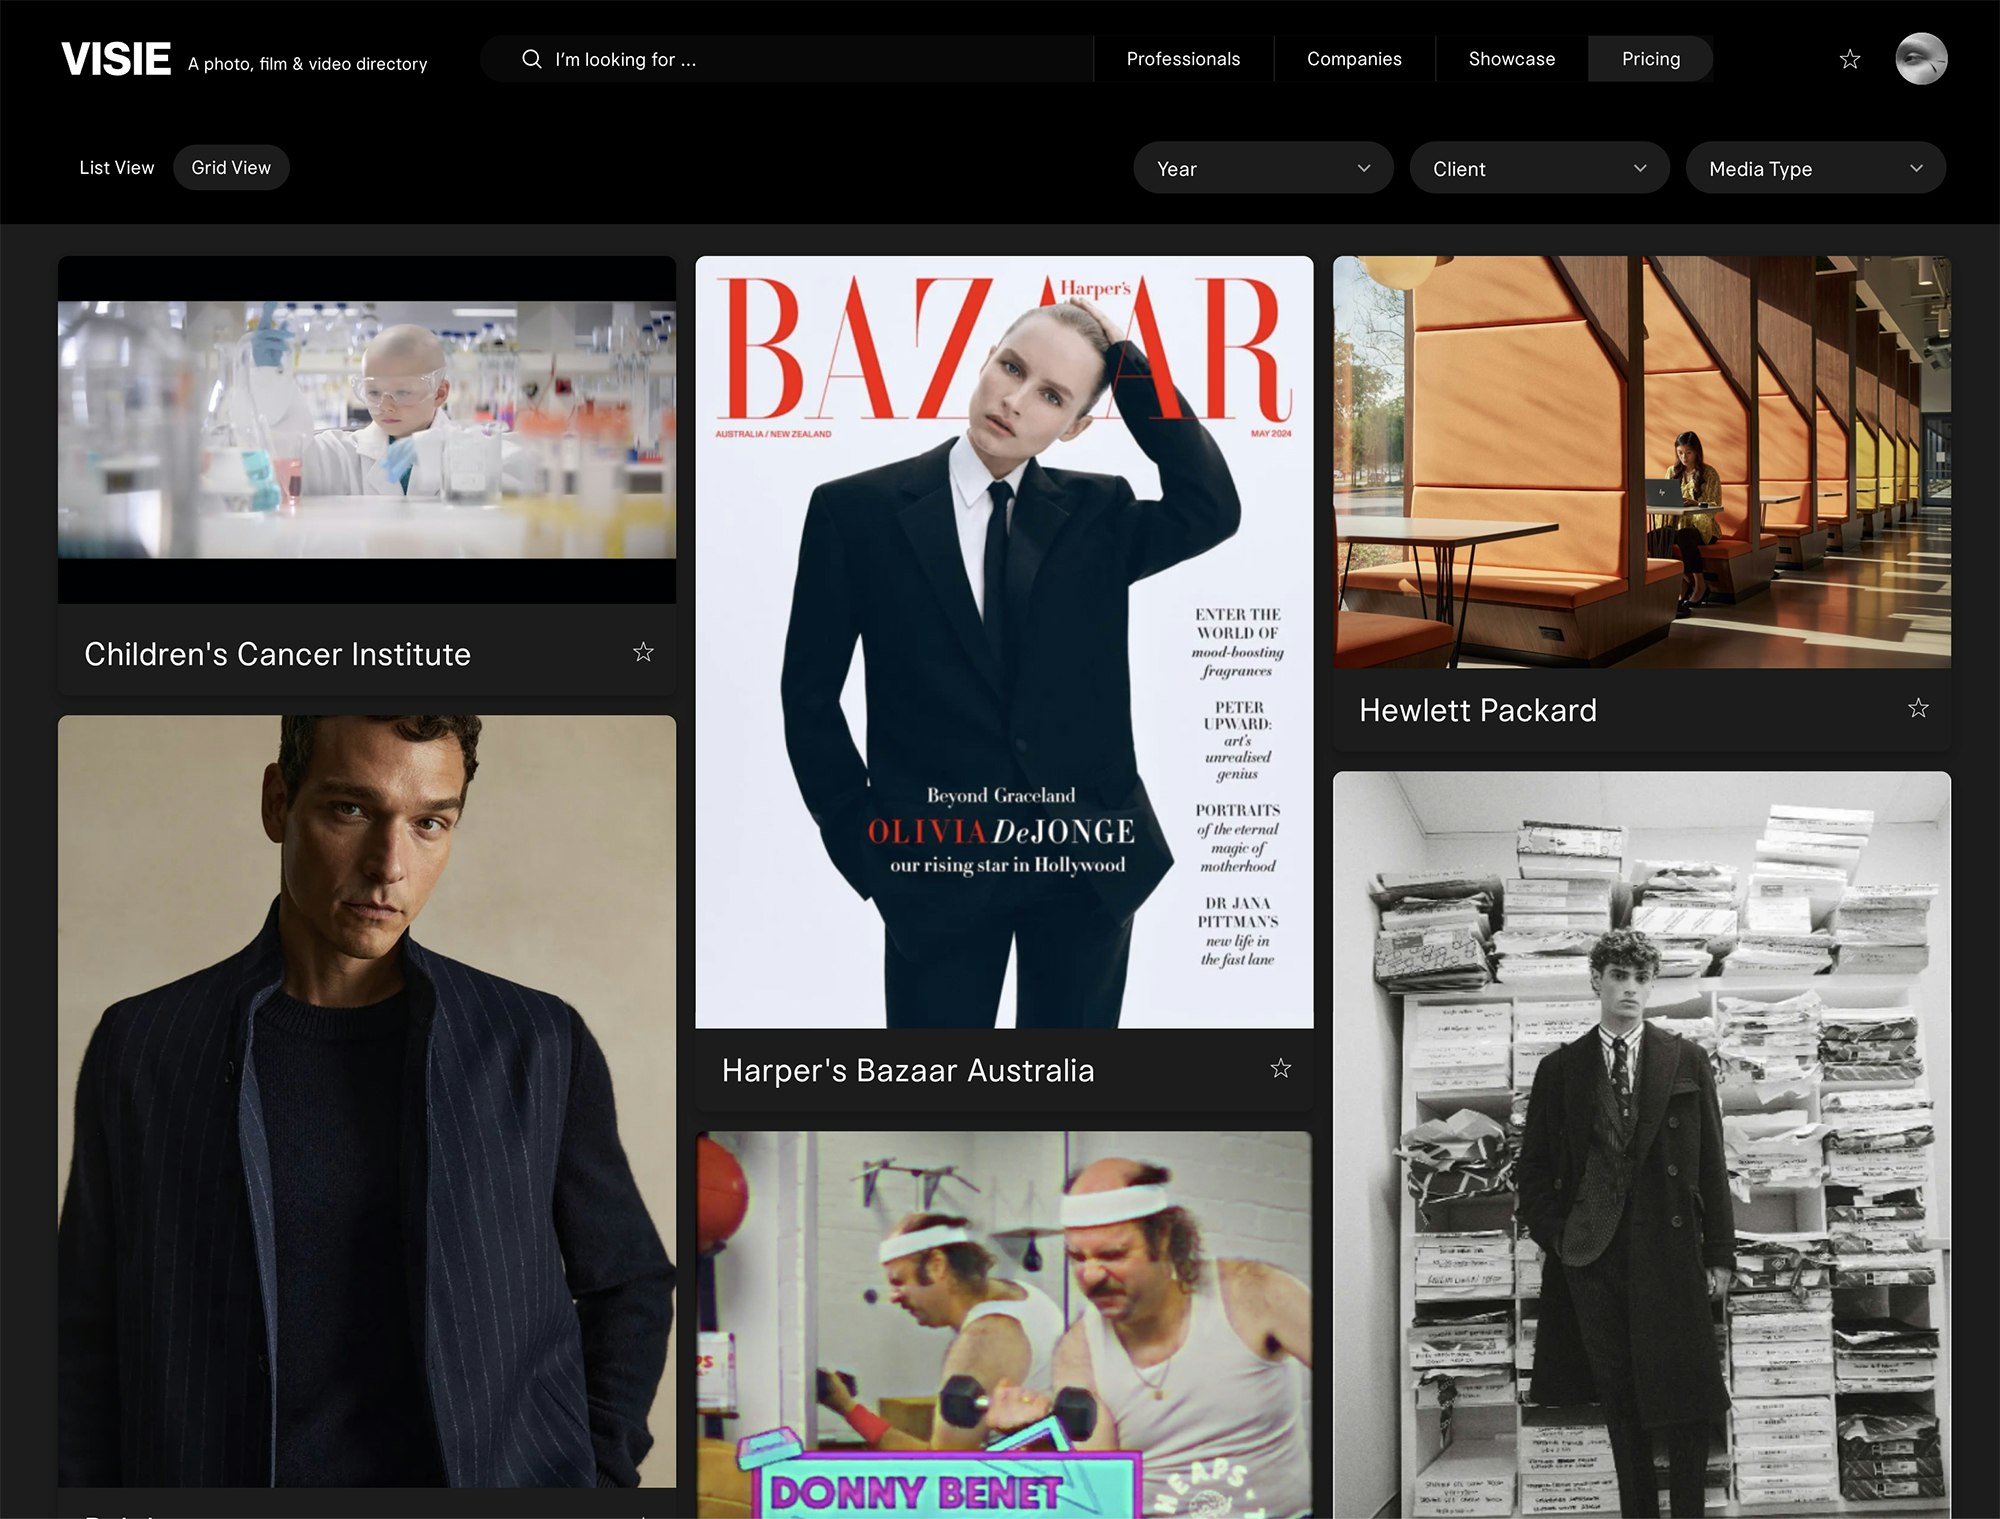Viewport: 2000px width, 1519px height.
Task: Favorite the Children's Cancer Institute card
Action: click(643, 652)
